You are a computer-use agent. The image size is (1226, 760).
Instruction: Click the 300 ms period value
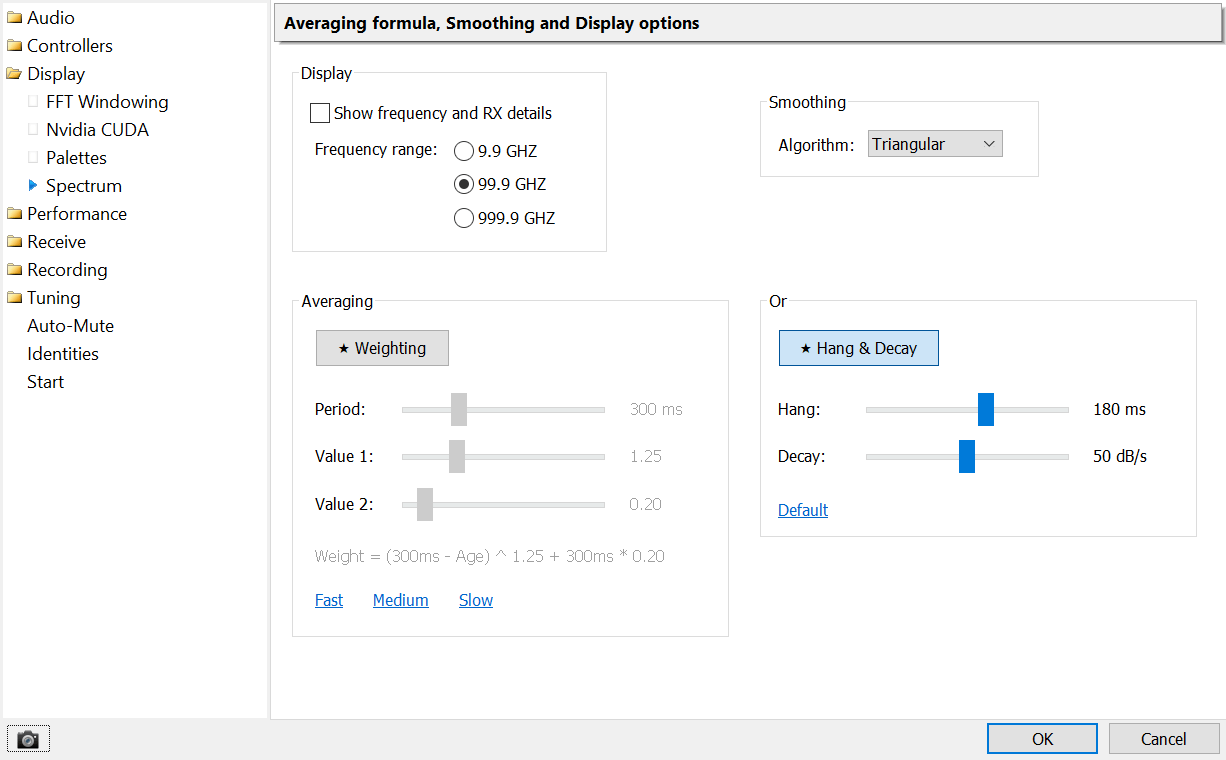click(656, 409)
